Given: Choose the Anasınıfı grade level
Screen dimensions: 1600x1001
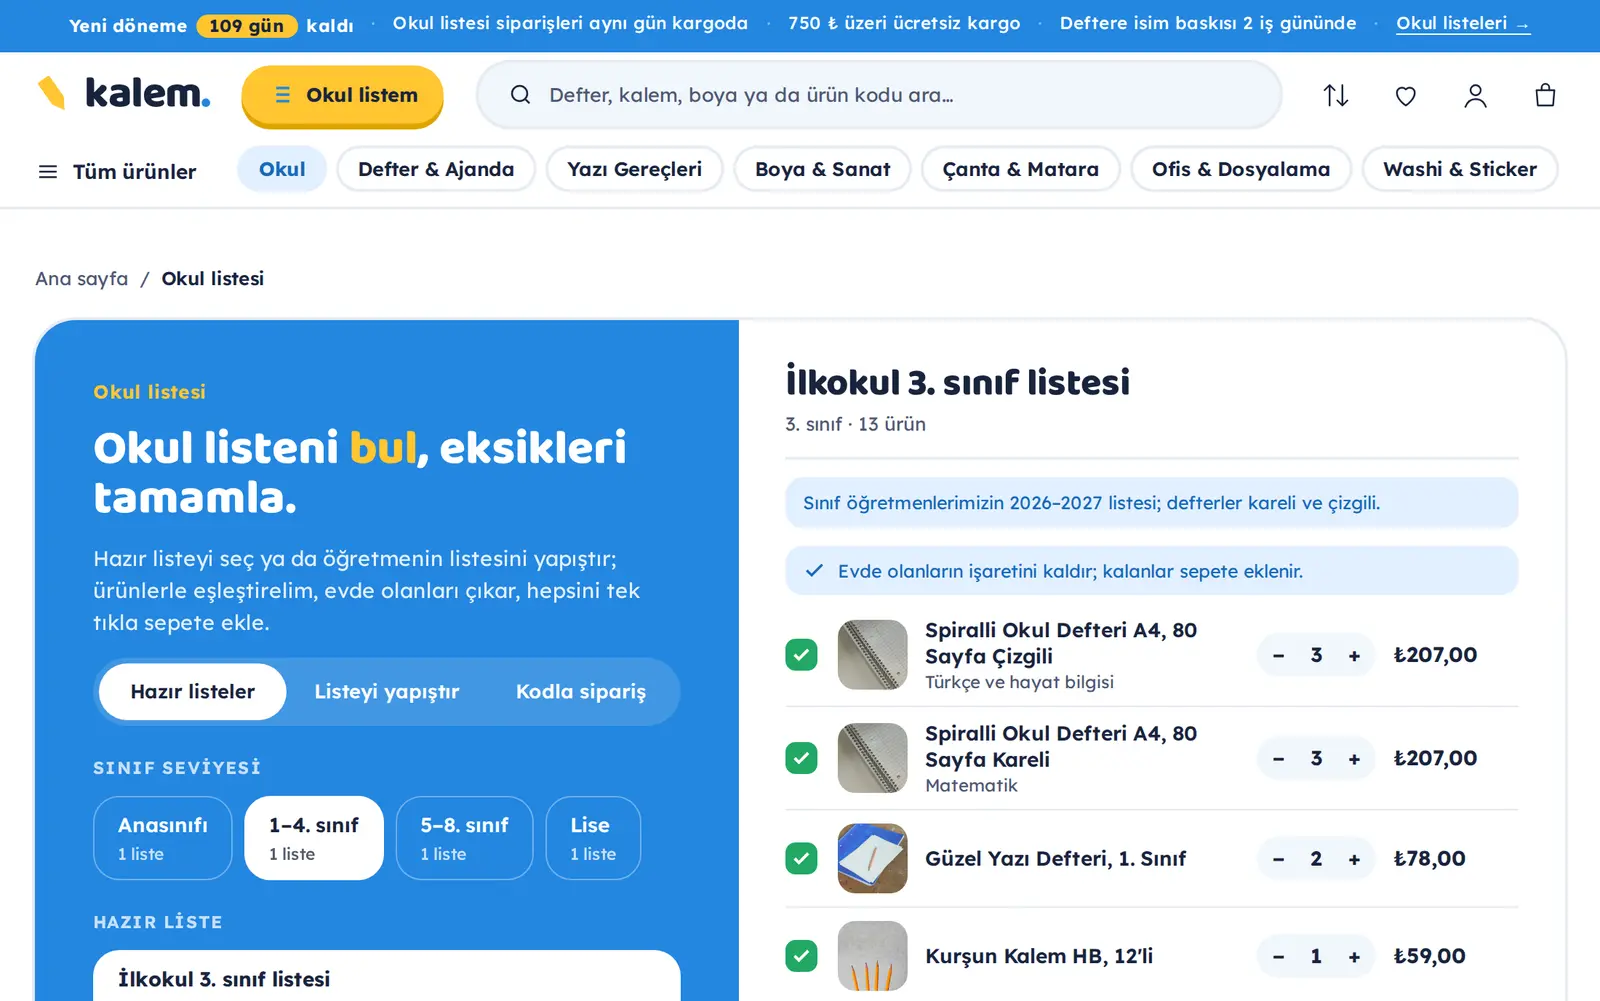Looking at the screenshot, I should click(x=163, y=838).
